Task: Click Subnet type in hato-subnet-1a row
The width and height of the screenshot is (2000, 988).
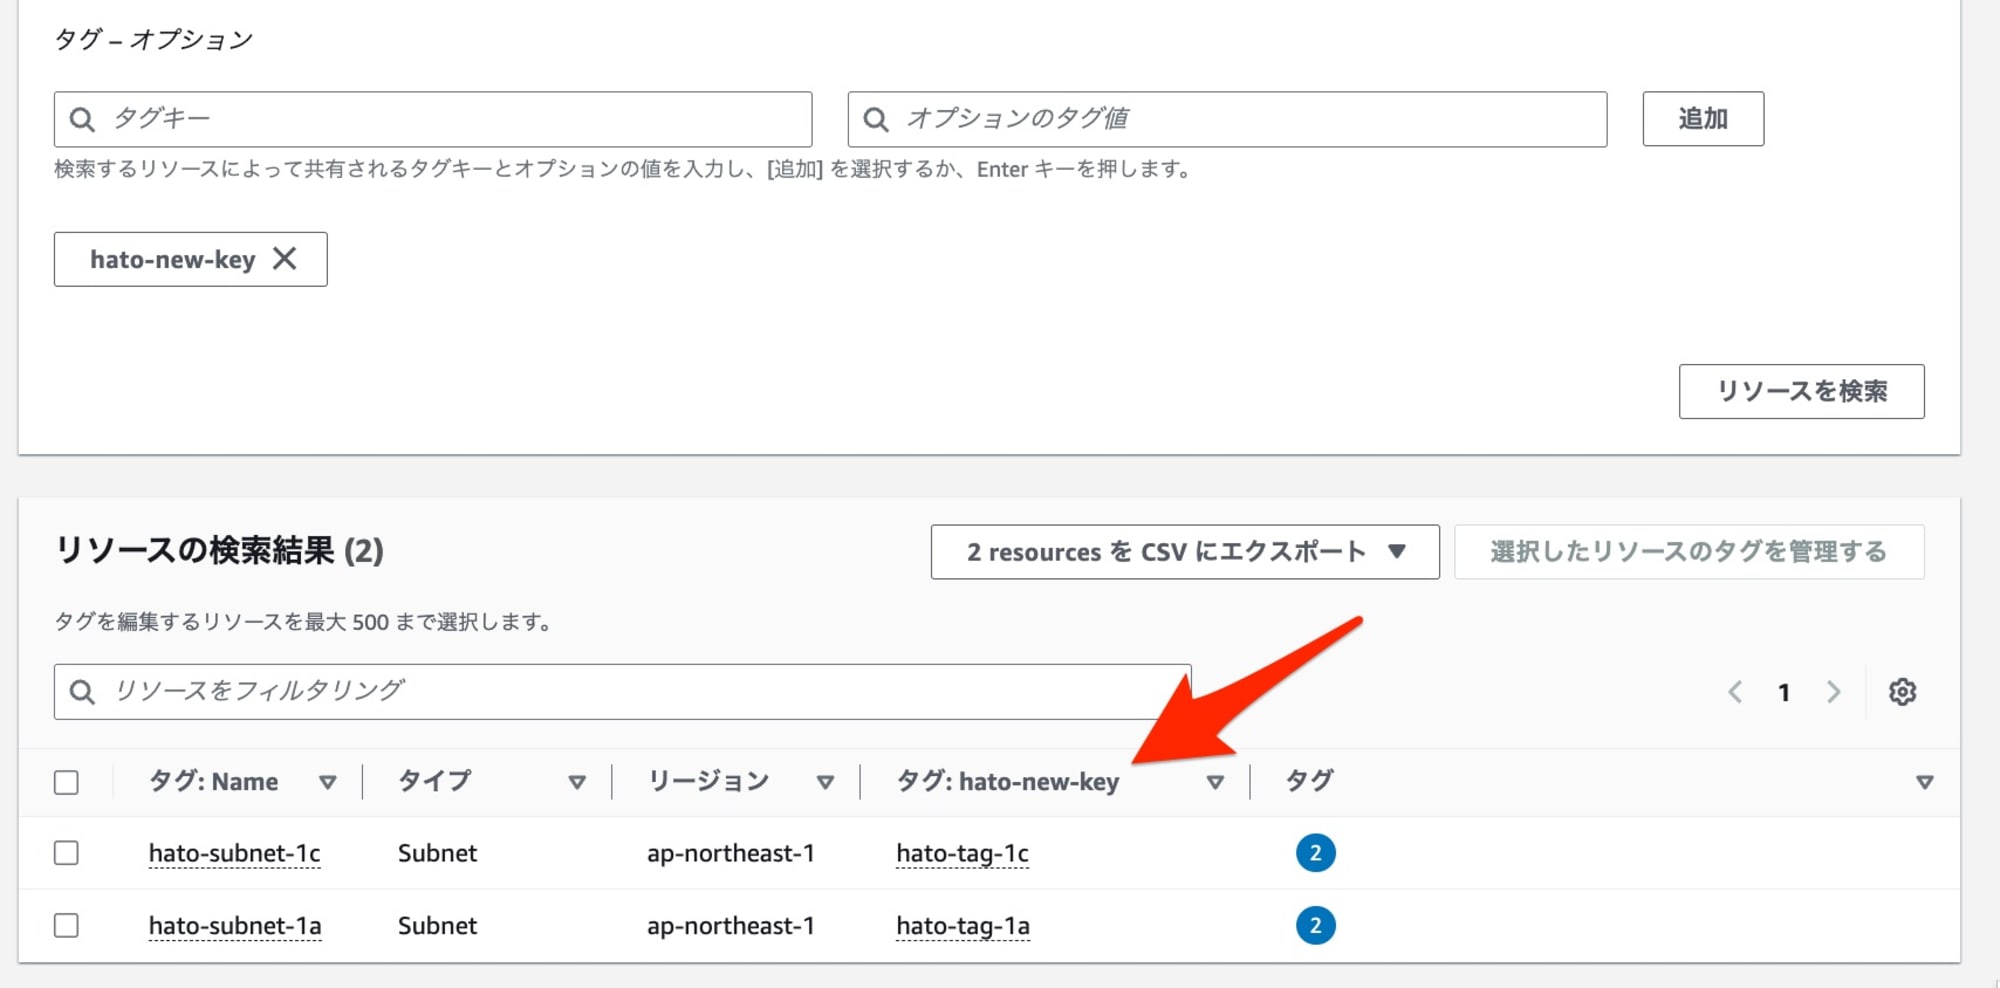Action: (x=437, y=926)
